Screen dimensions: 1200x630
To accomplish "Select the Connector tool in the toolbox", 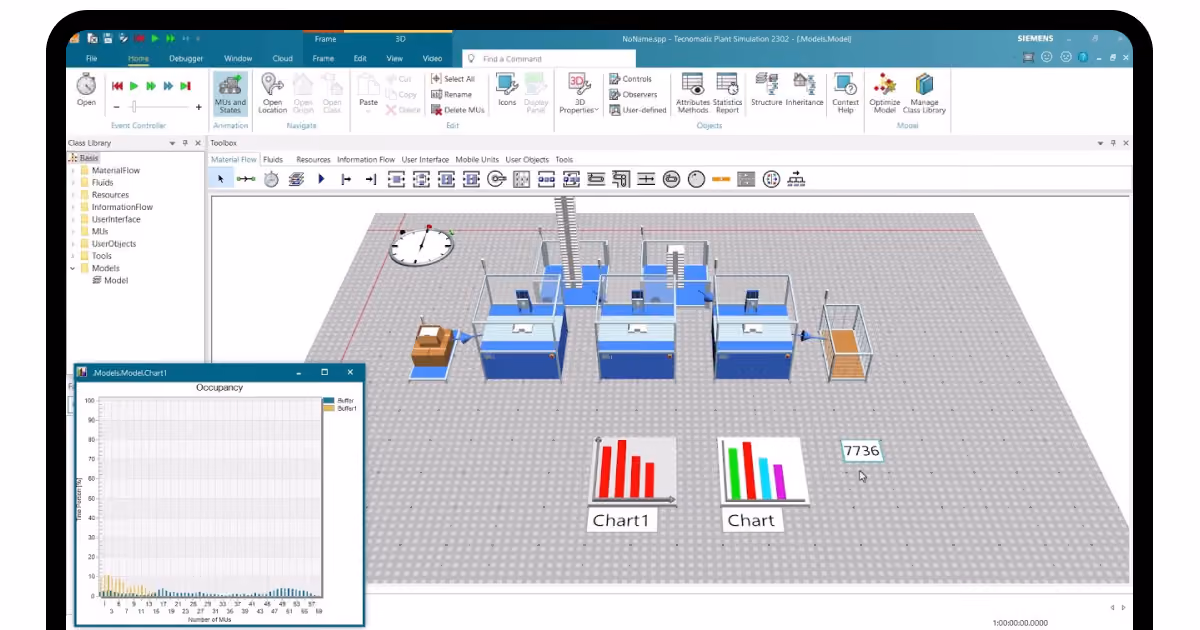I will [246, 179].
